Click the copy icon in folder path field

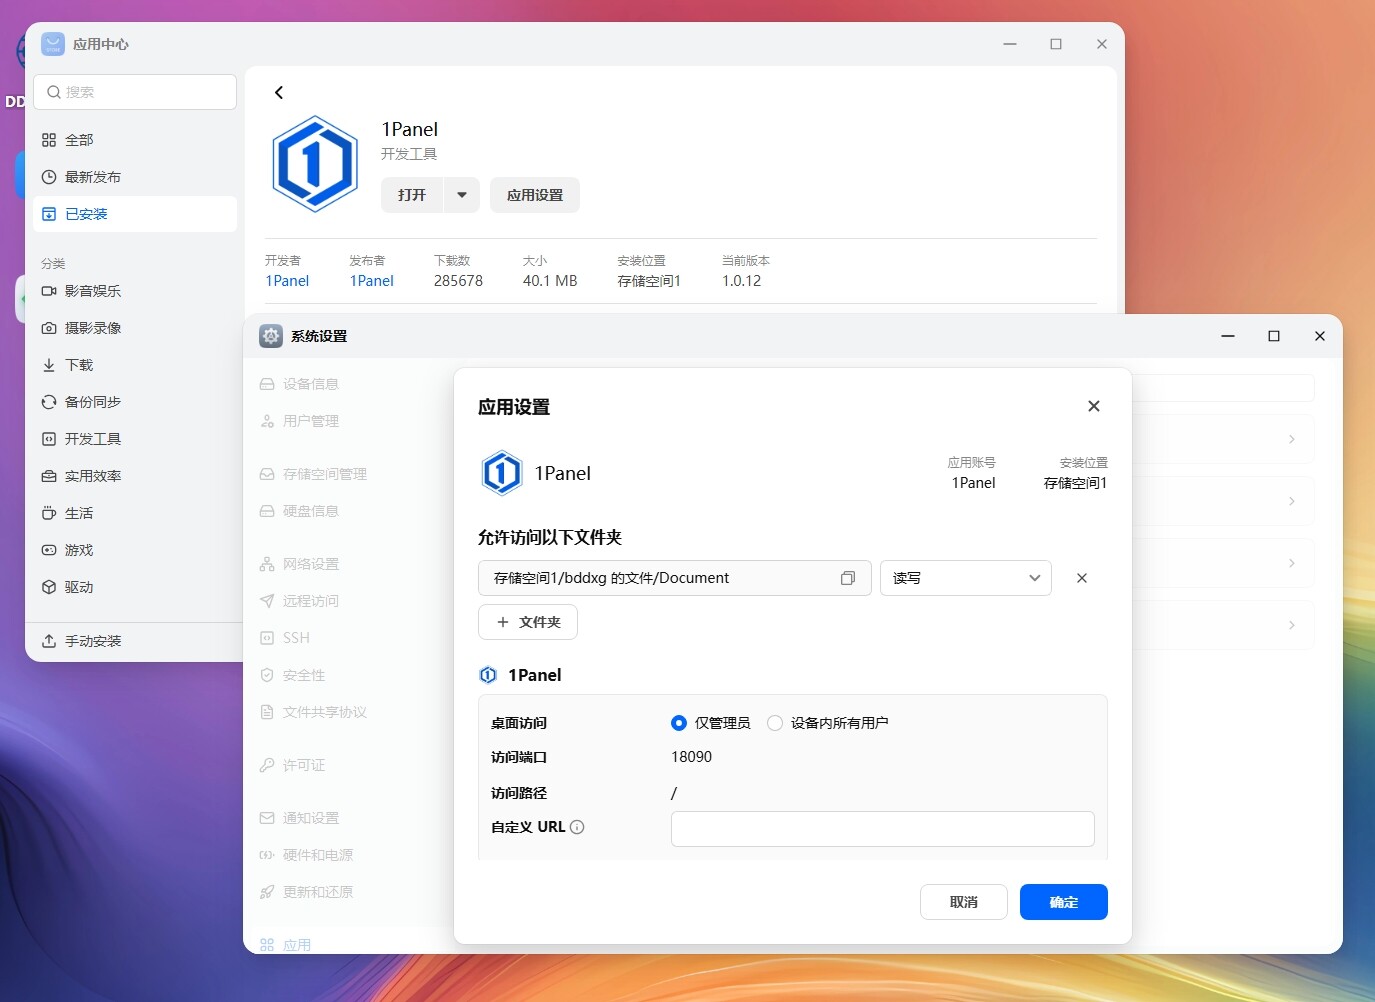point(848,578)
